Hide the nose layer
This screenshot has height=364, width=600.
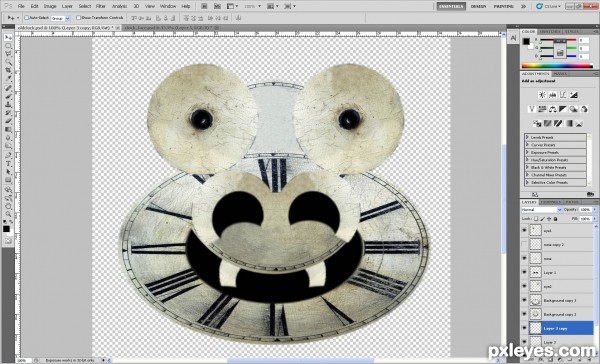pyautogui.click(x=524, y=258)
